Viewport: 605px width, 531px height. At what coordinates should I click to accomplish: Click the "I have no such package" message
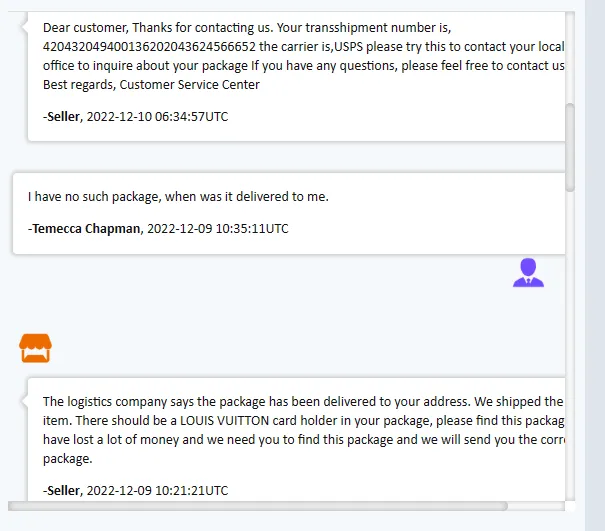[x=178, y=197]
